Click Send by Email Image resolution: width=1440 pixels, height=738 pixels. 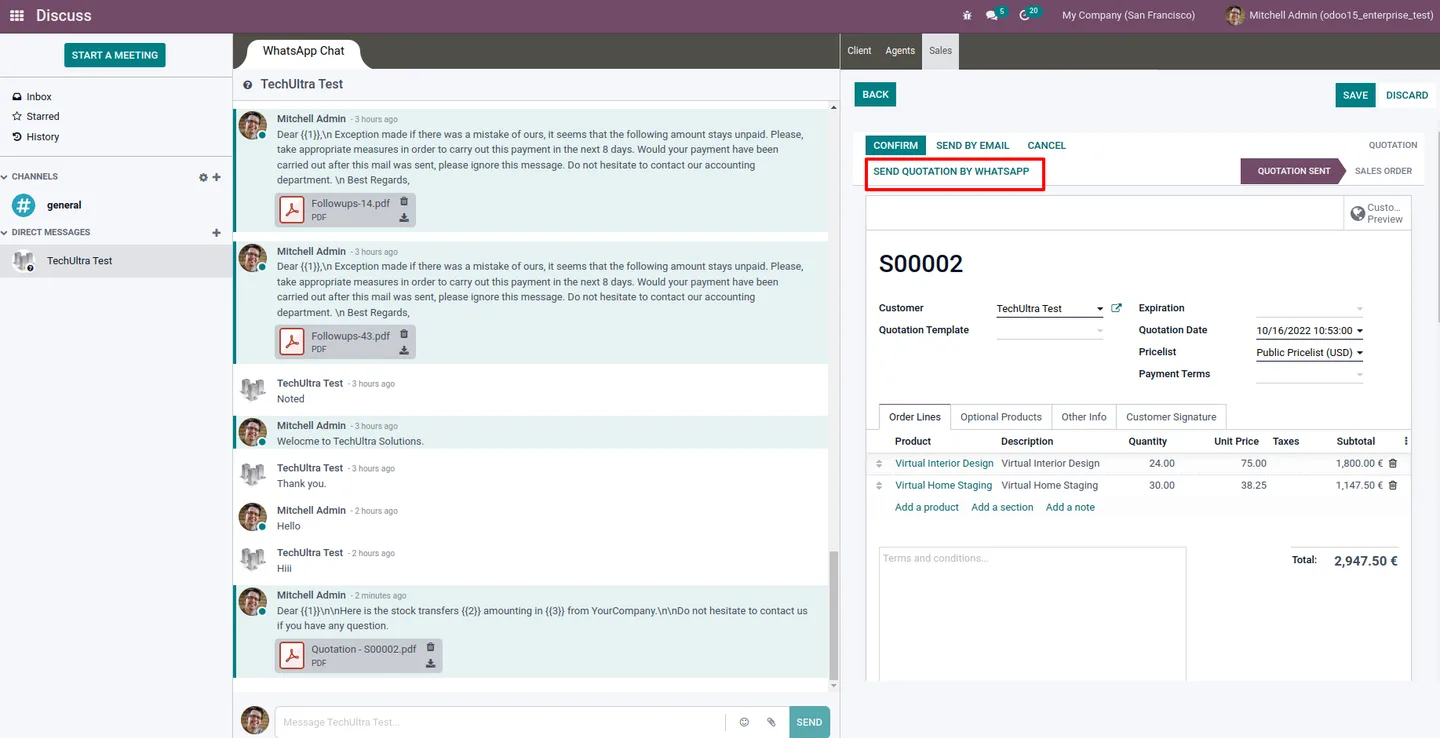(x=972, y=145)
